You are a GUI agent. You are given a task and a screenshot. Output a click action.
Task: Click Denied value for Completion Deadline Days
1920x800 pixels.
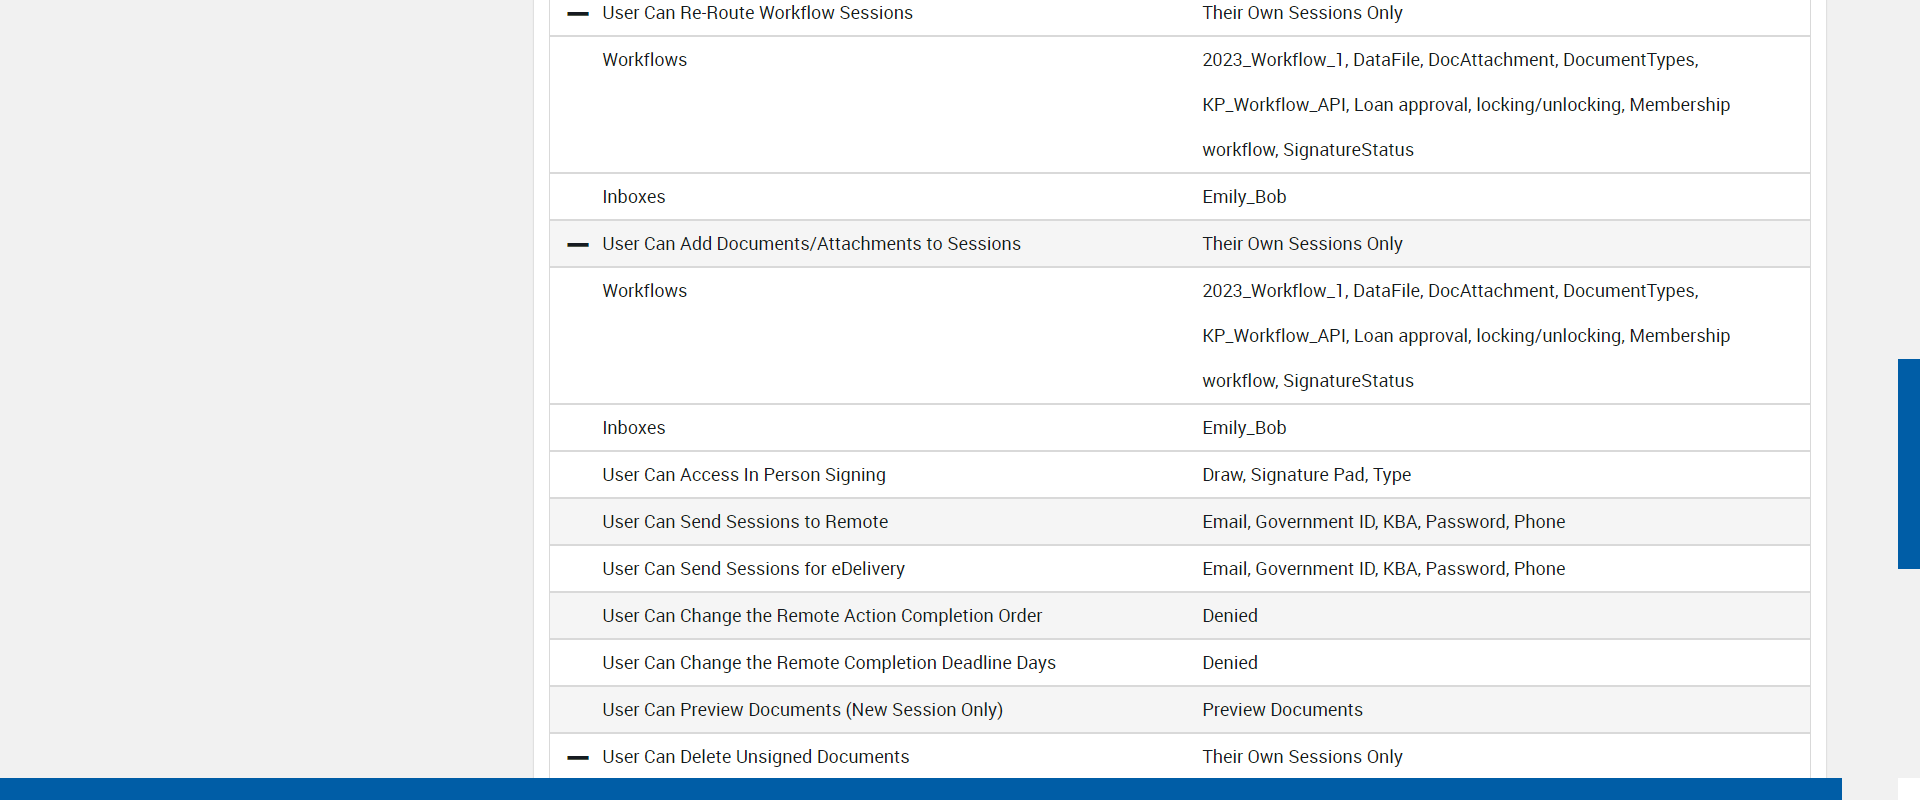pos(1230,663)
